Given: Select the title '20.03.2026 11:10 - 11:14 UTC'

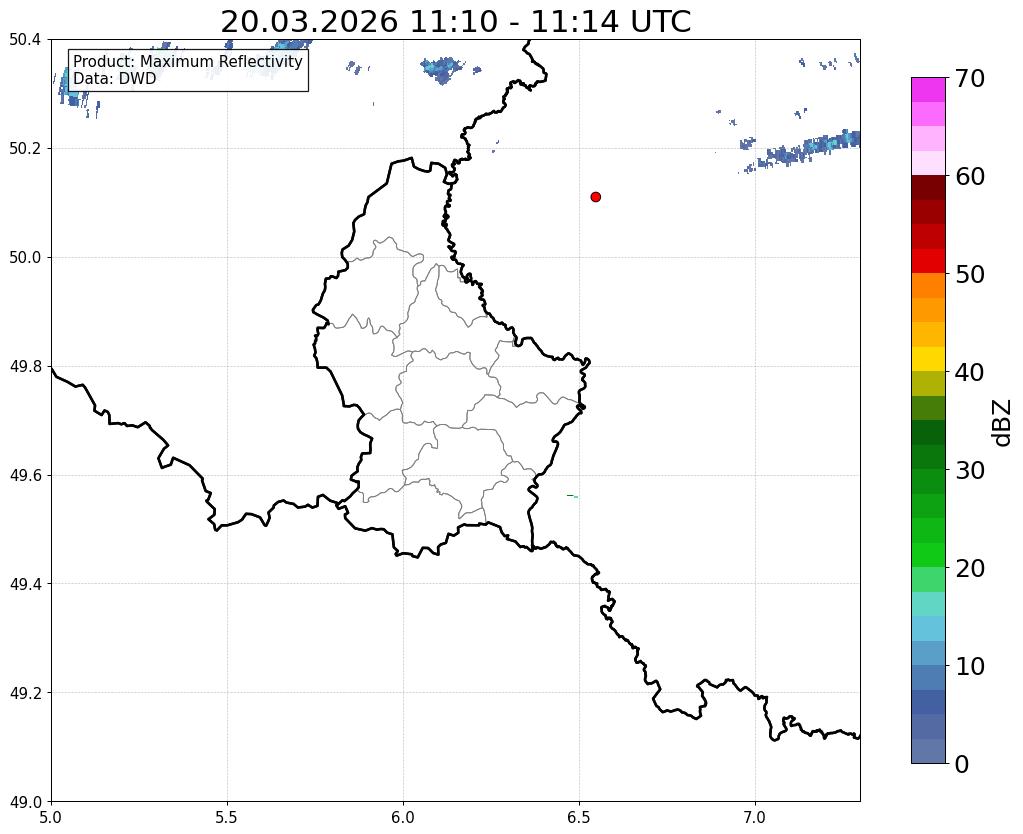Looking at the screenshot, I should [455, 22].
